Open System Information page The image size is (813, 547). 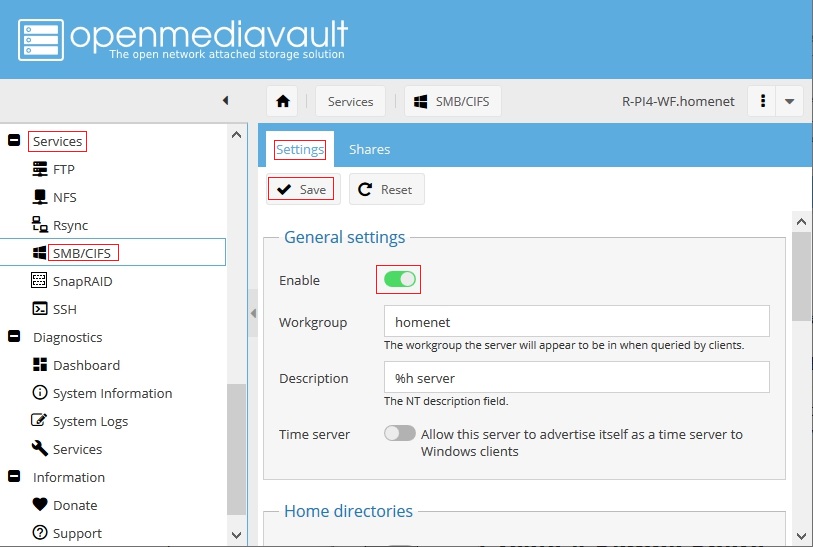click(112, 393)
